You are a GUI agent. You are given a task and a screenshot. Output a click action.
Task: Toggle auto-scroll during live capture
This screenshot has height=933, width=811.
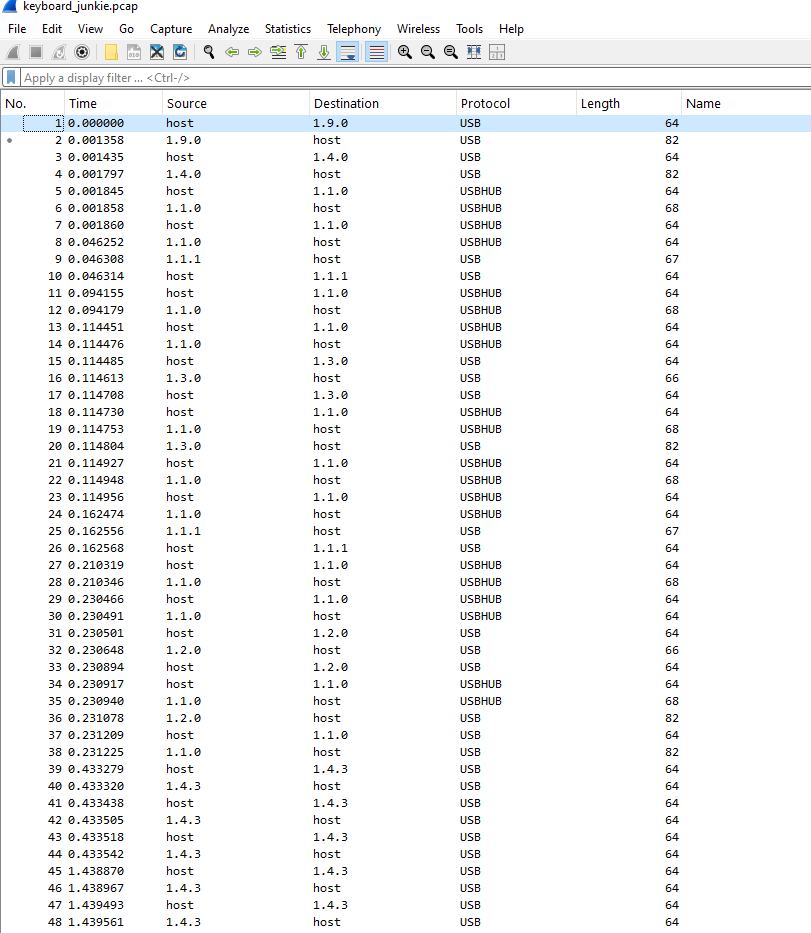pos(348,52)
